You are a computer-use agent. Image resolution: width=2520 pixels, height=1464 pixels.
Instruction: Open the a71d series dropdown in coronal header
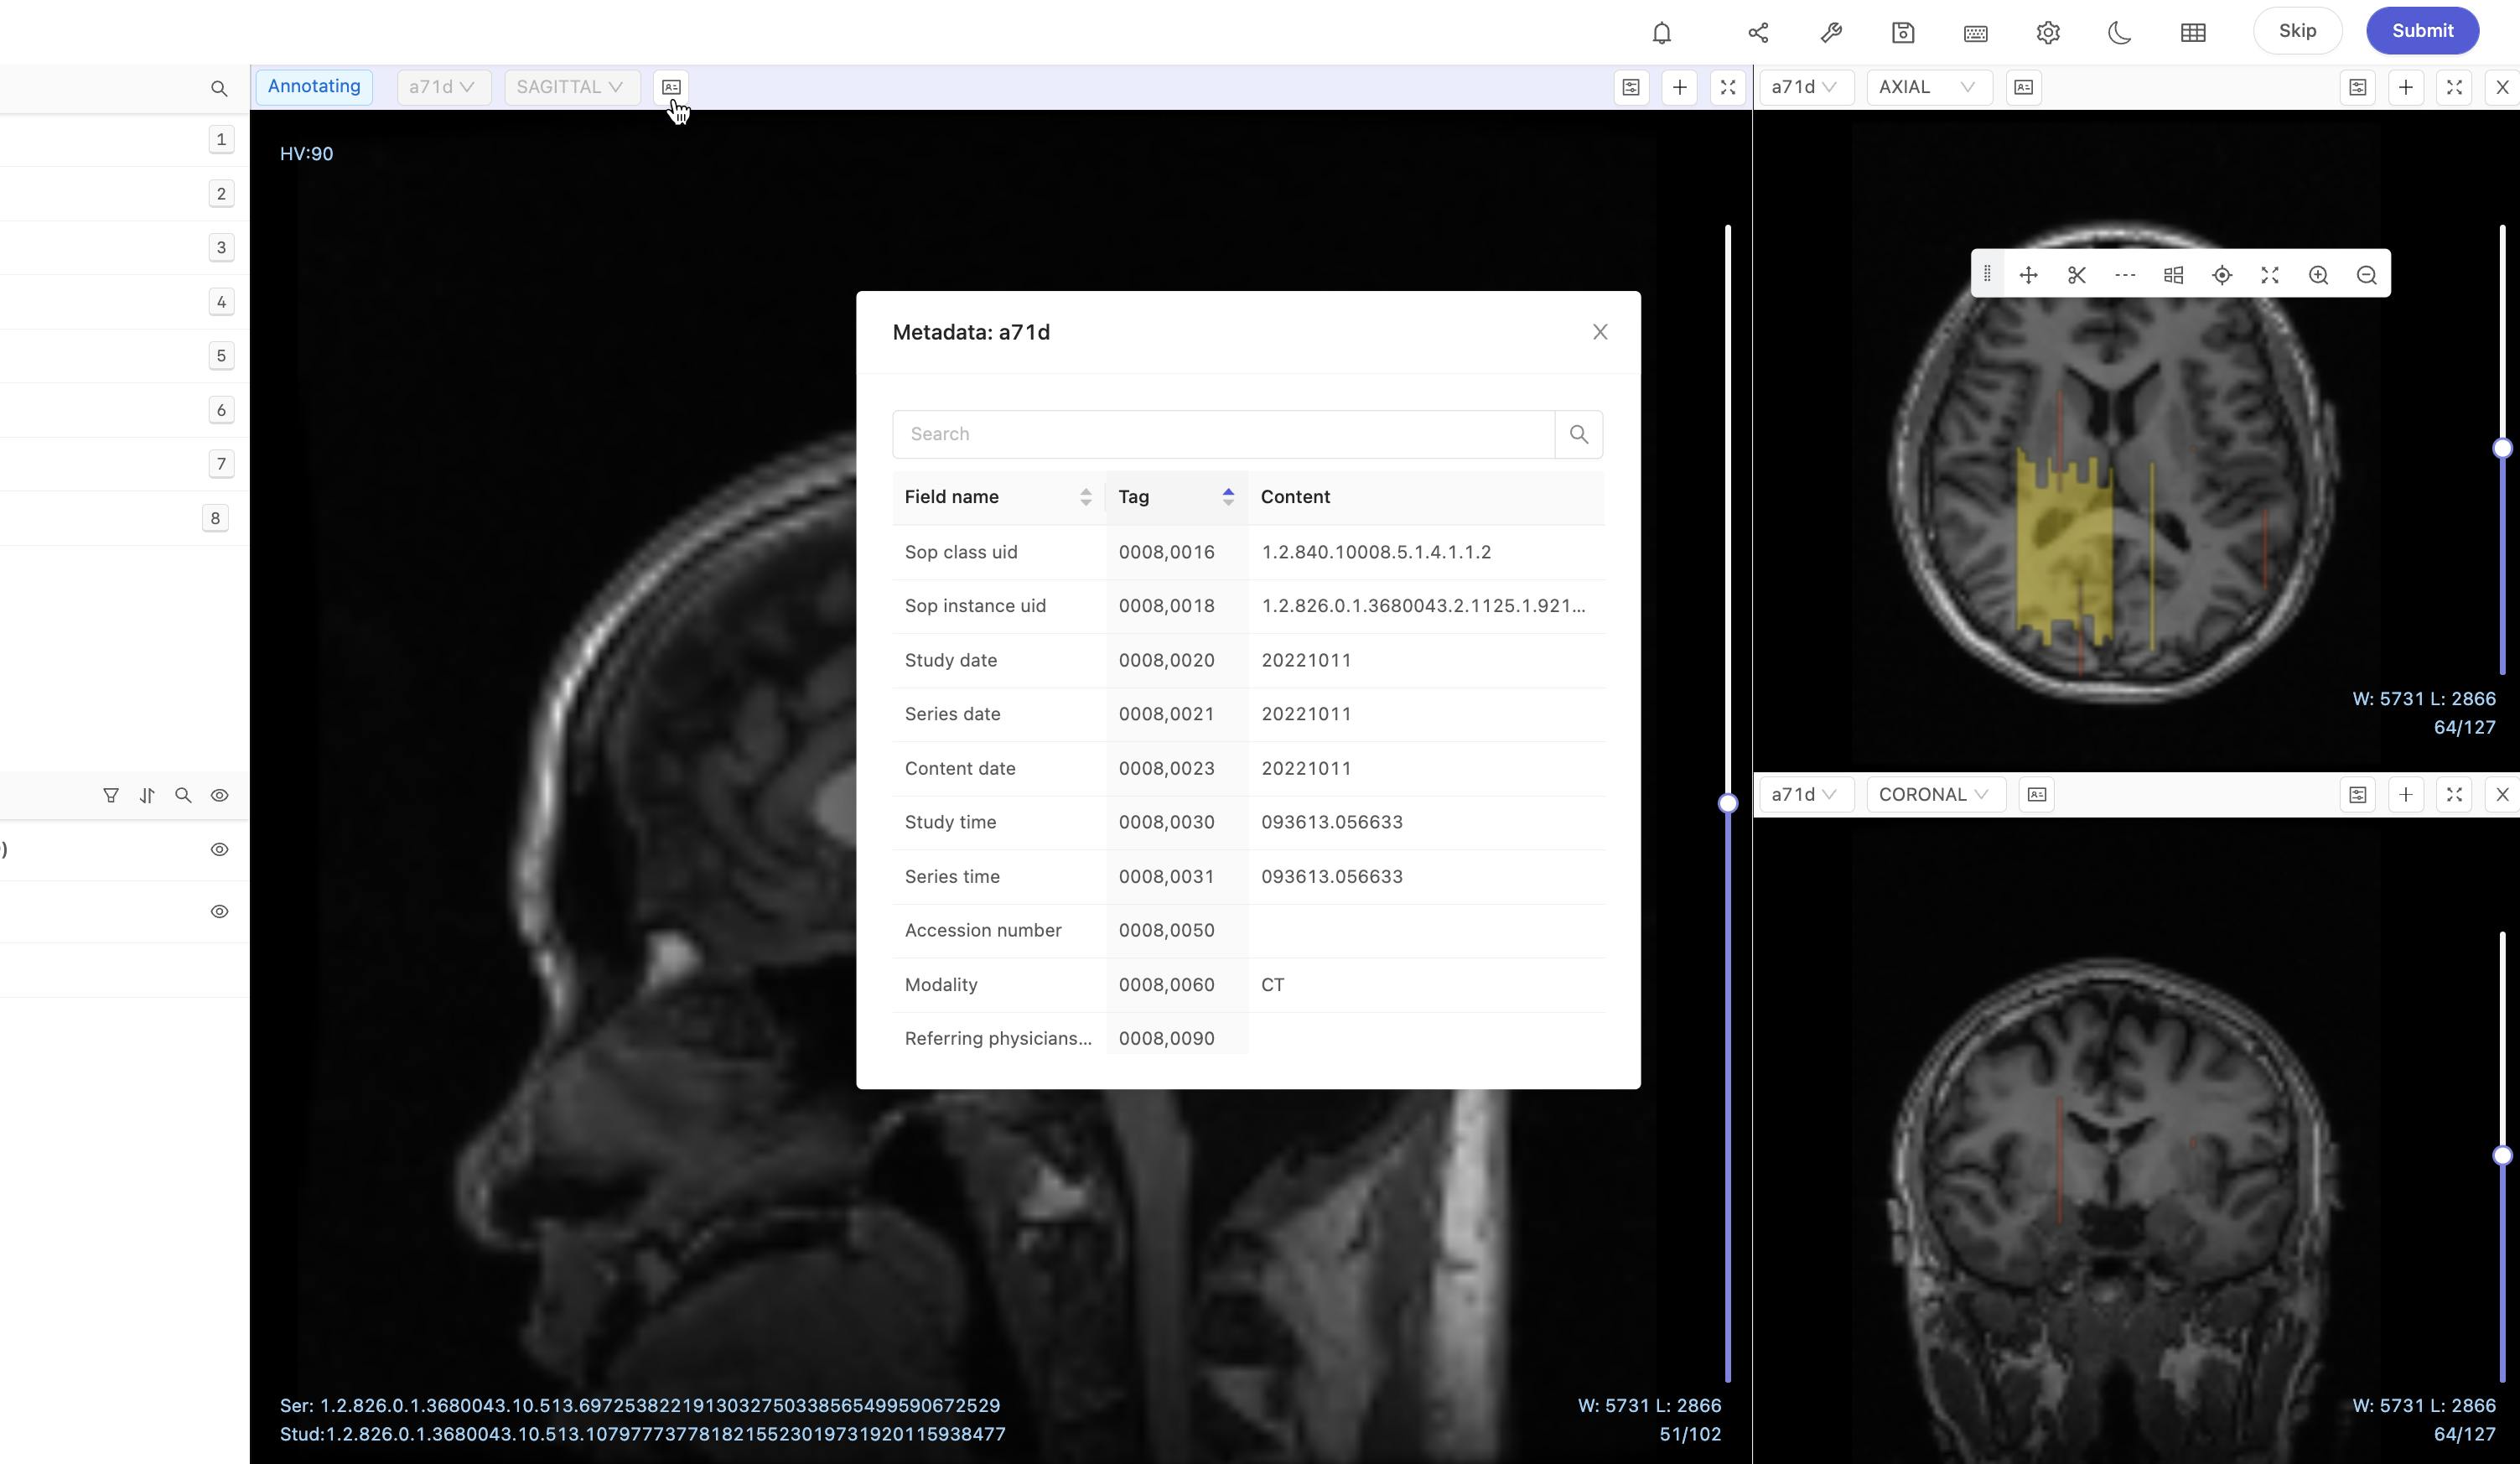pos(1805,794)
